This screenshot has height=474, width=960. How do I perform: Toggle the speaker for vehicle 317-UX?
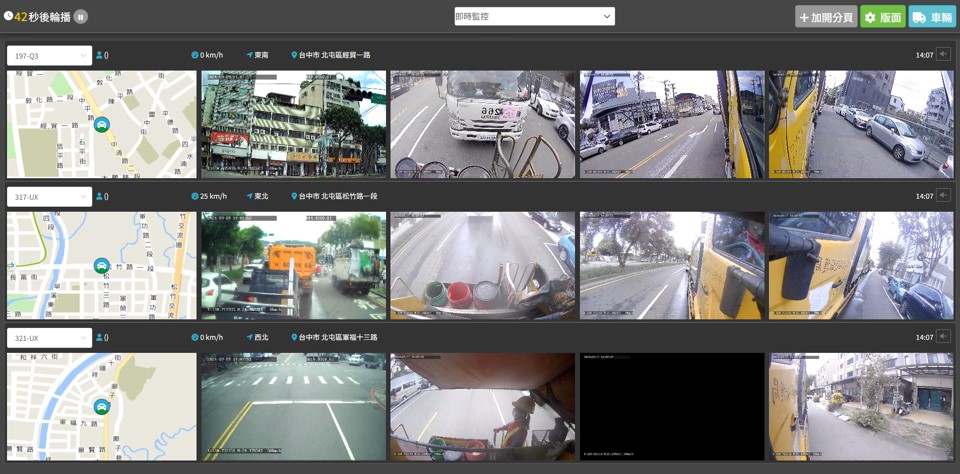coord(943,196)
